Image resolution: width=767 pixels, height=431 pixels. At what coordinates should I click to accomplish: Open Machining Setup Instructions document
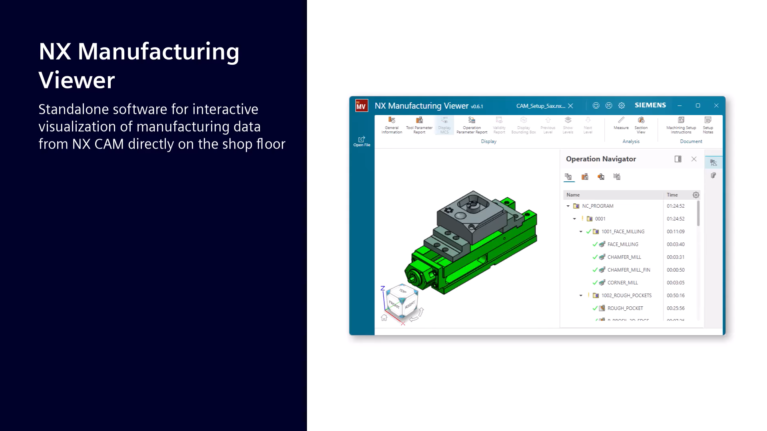(x=681, y=125)
